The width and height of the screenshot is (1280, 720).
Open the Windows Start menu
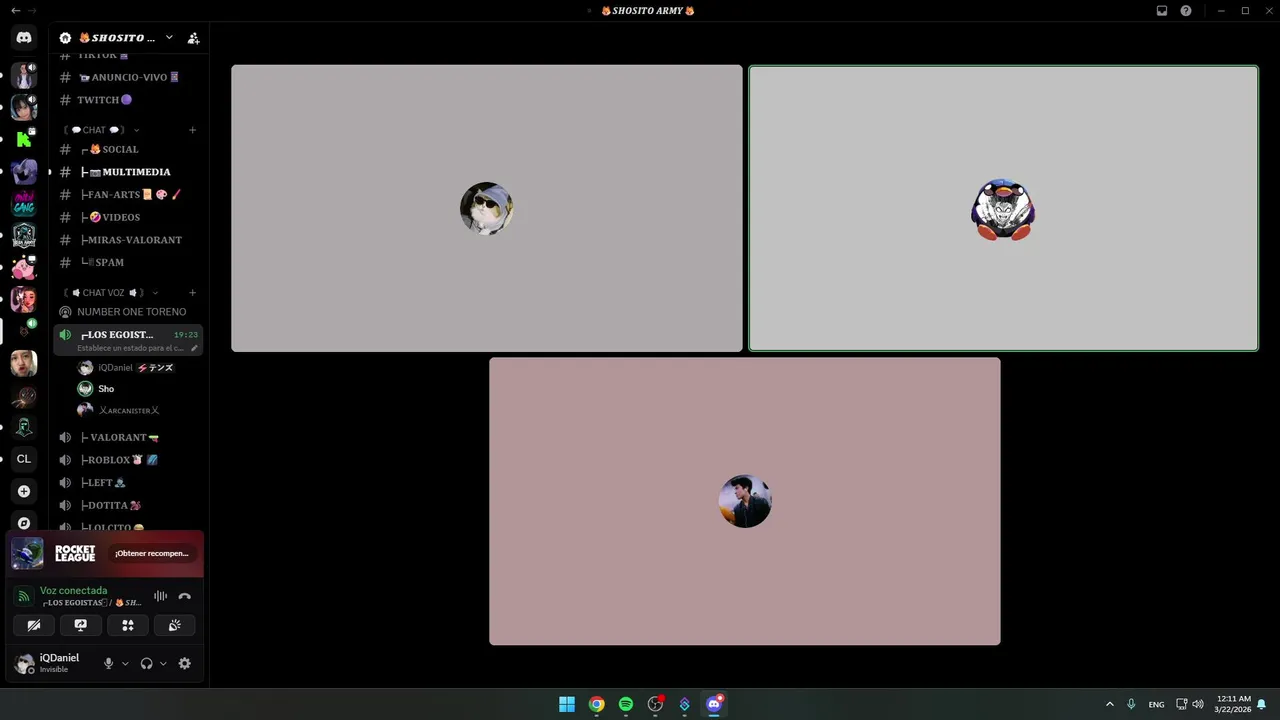[x=567, y=704]
